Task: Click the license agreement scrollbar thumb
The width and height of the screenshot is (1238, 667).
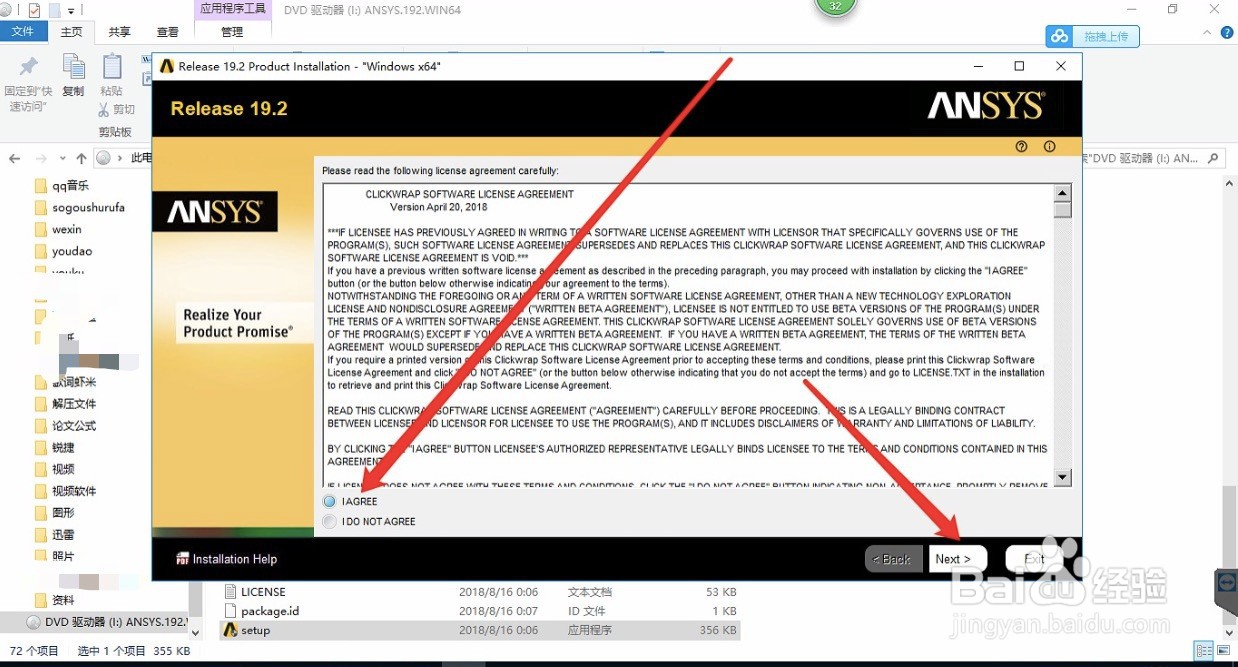Action: 1063,210
